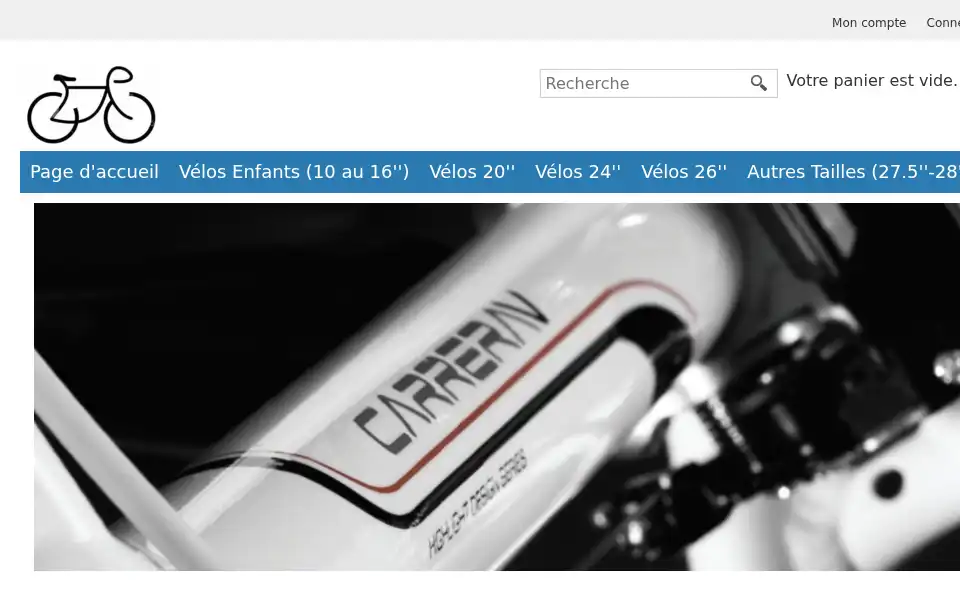
Task: Click the bicycle logo
Action: coord(91,105)
